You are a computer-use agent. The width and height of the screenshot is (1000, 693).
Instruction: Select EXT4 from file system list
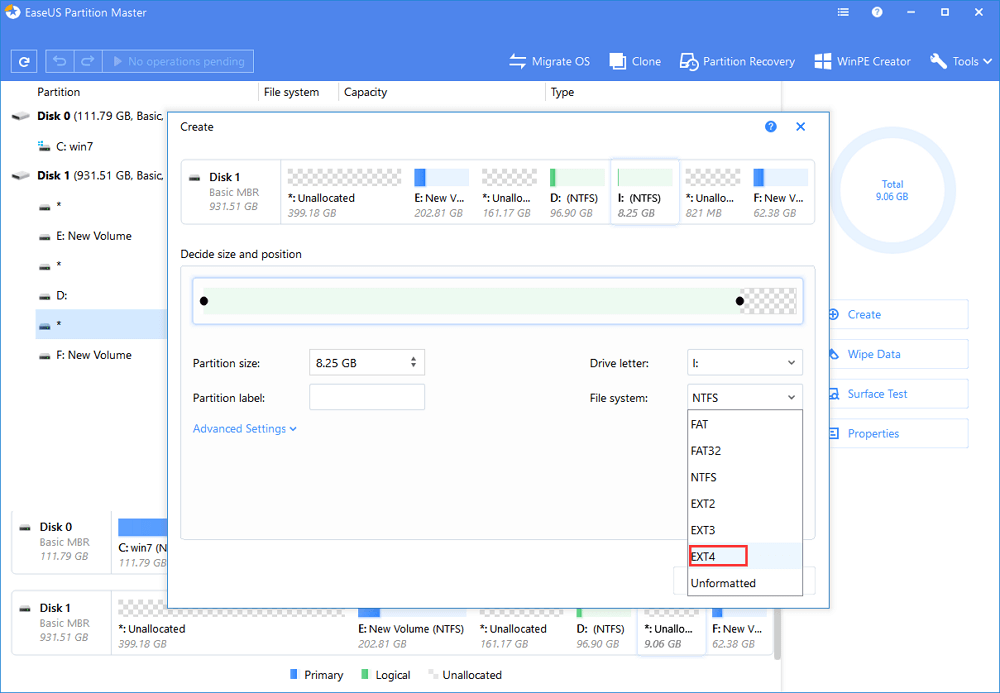[x=744, y=556]
